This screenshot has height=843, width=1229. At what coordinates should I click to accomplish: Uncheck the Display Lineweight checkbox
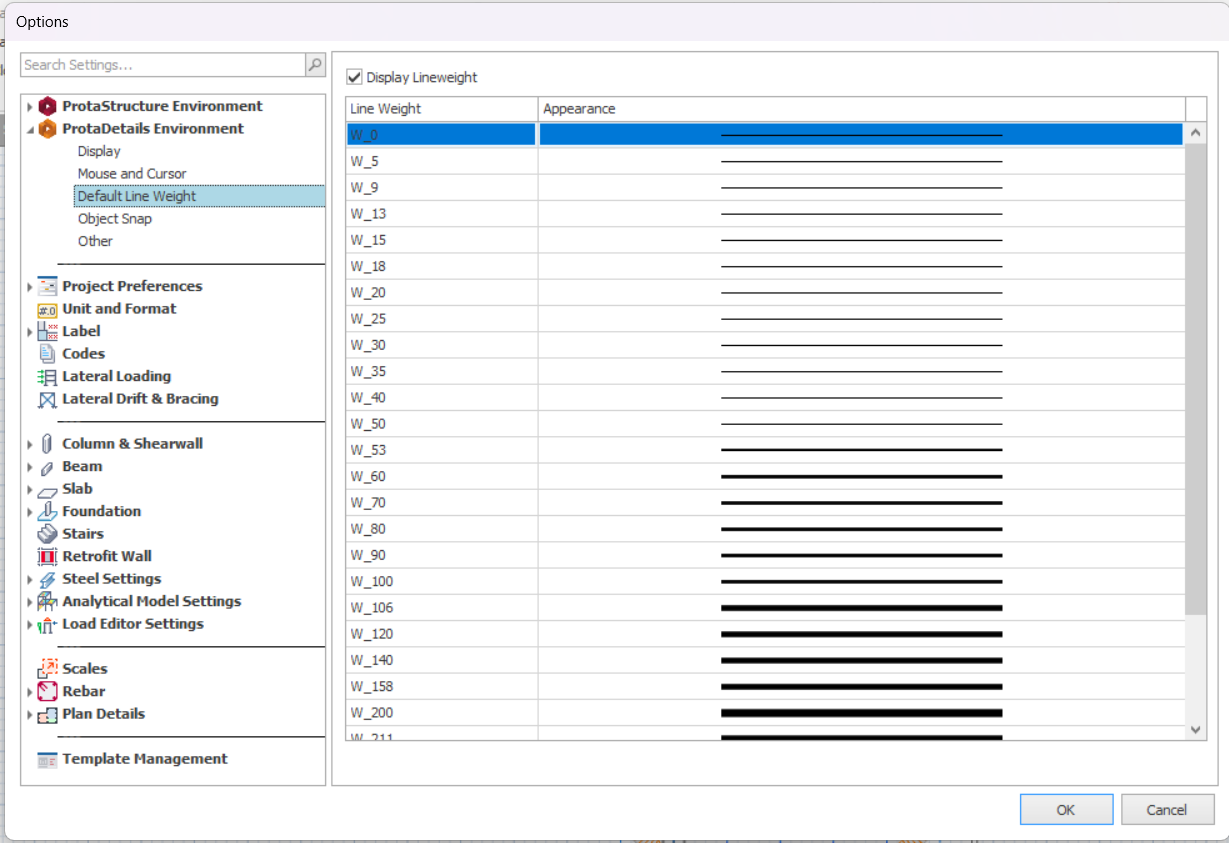coord(354,77)
